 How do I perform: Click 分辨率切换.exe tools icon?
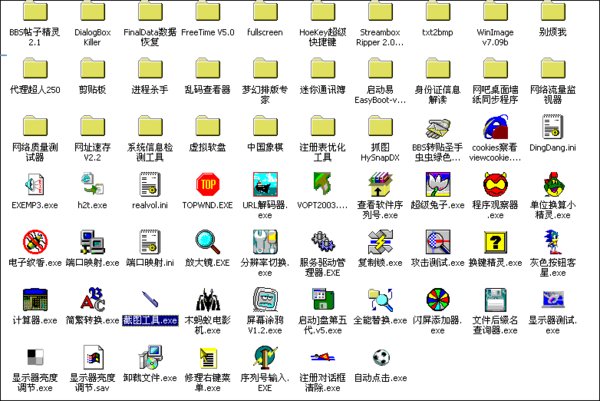265,242
